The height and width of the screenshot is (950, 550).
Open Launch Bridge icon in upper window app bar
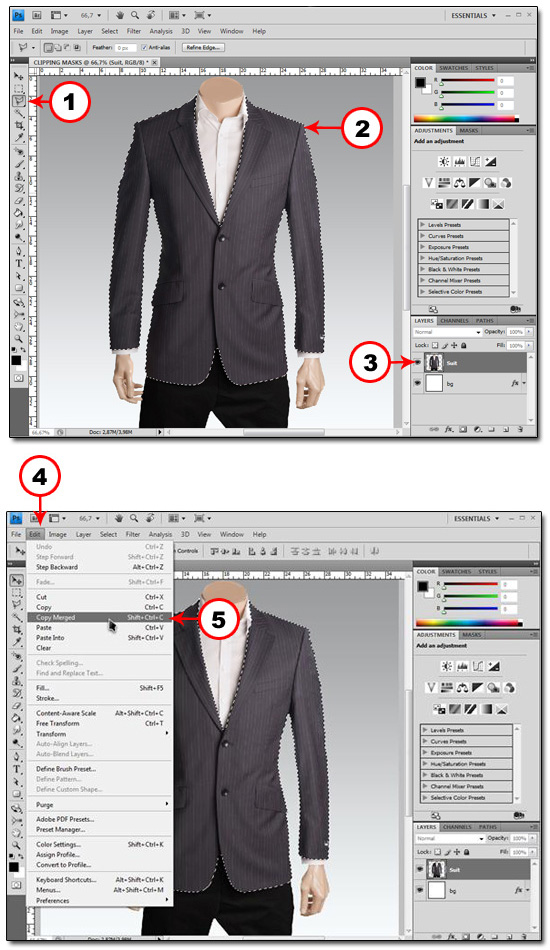pyautogui.click(x=36, y=15)
